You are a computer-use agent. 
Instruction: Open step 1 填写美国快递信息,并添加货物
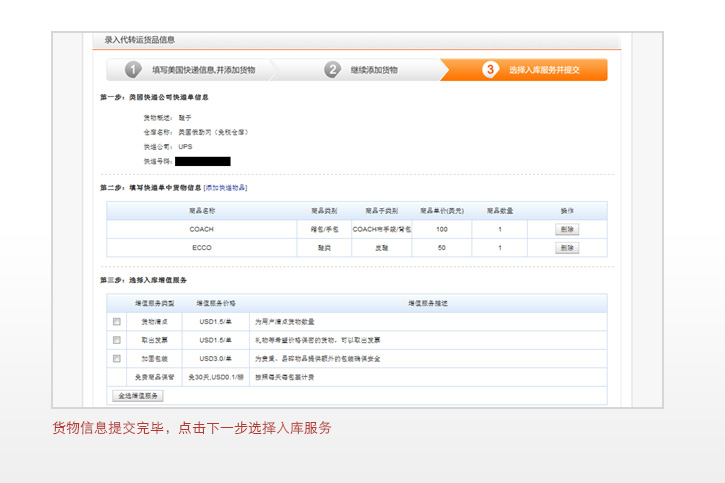(x=203, y=70)
